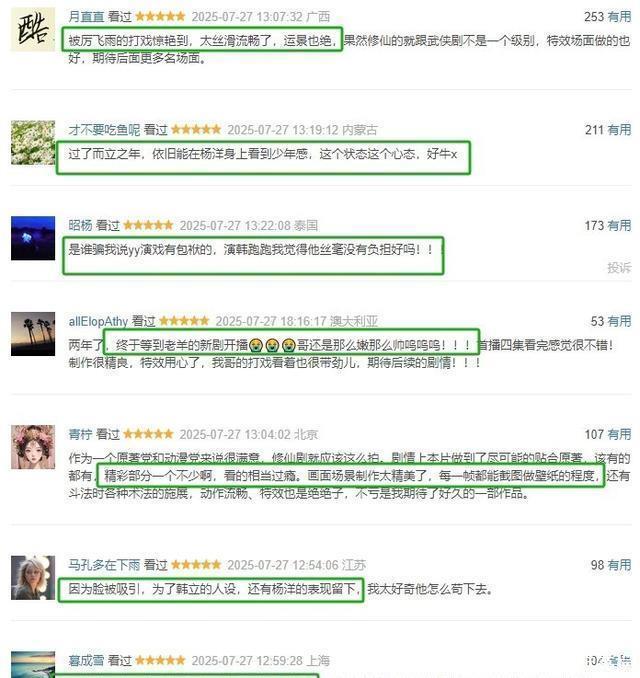
Task: Visit 青柠's profile name
Action: coord(80,434)
